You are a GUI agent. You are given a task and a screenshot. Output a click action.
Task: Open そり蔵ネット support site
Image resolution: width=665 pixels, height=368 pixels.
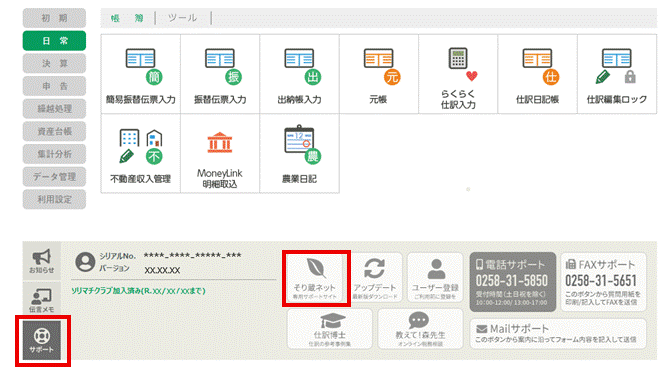pyautogui.click(x=315, y=279)
